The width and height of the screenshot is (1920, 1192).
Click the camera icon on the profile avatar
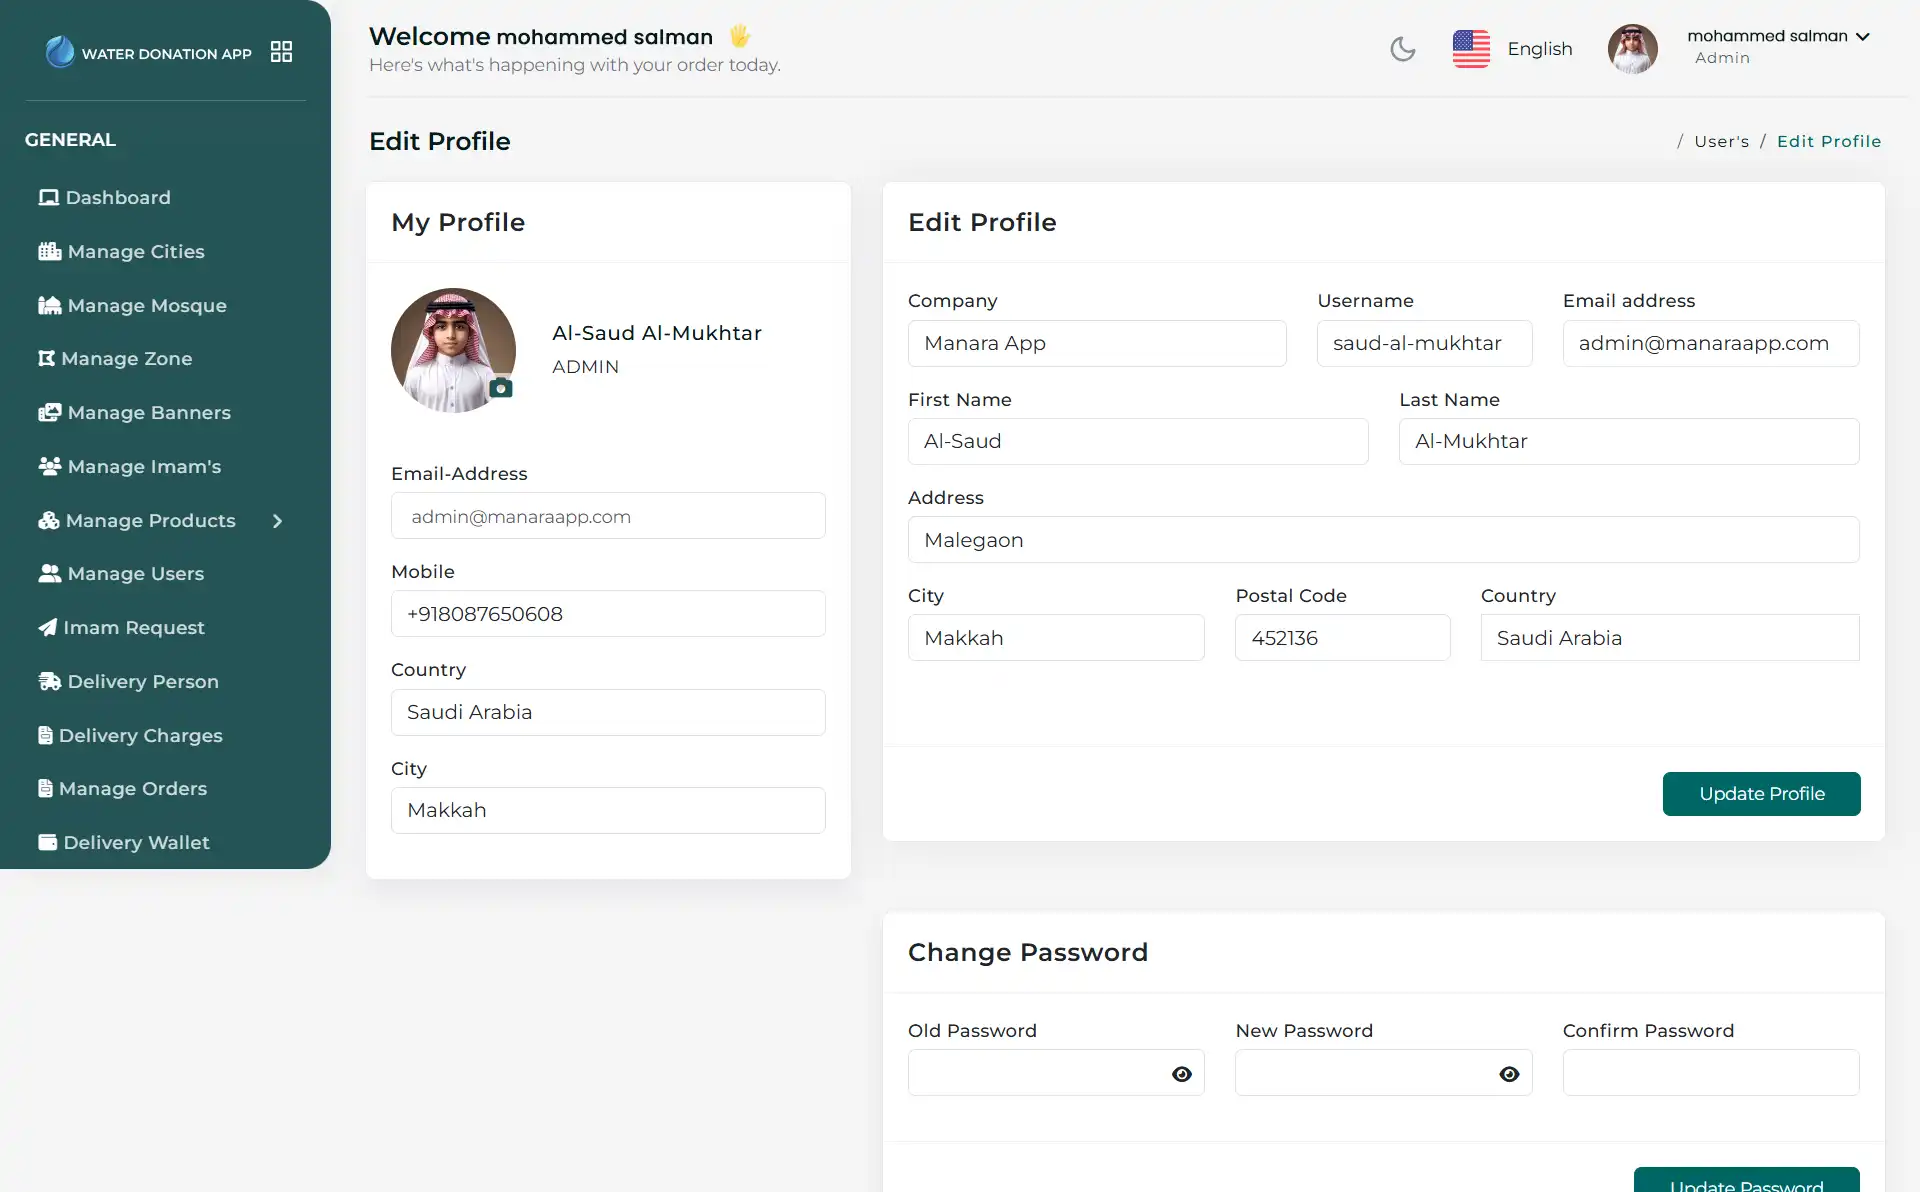(x=501, y=388)
